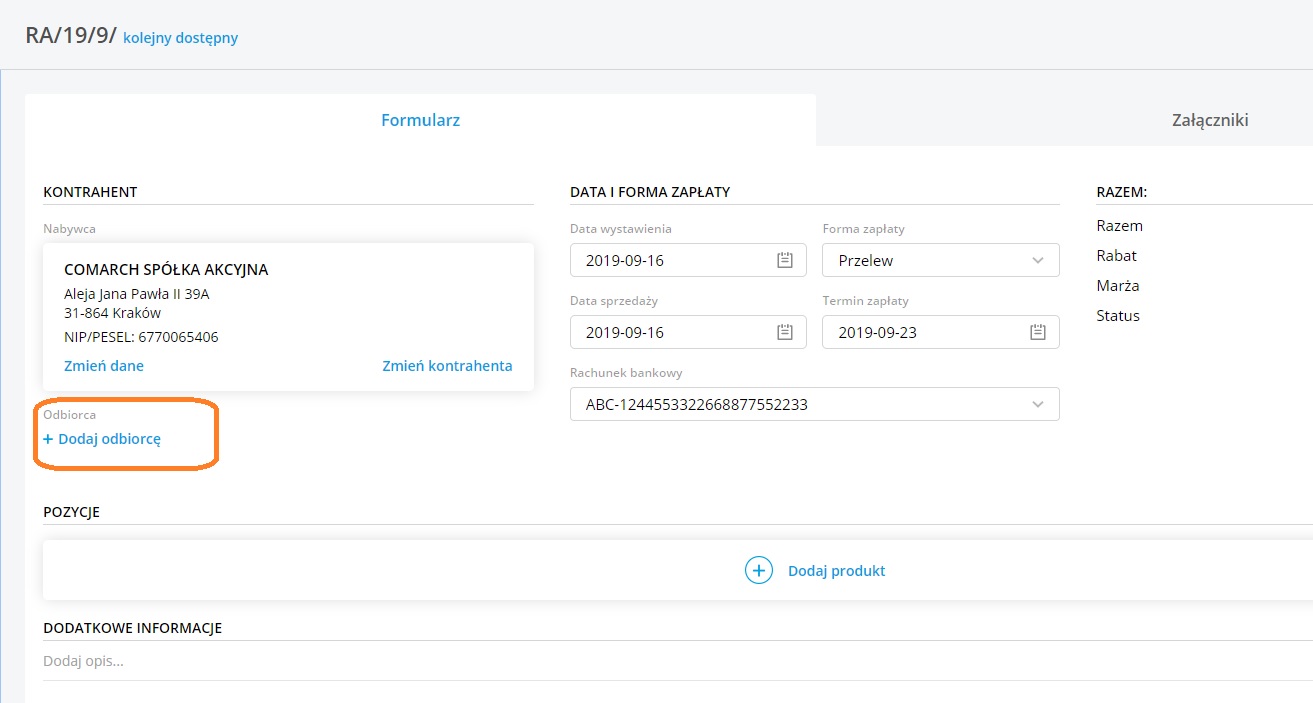Open calendar picker for Data wystawienia

785,261
